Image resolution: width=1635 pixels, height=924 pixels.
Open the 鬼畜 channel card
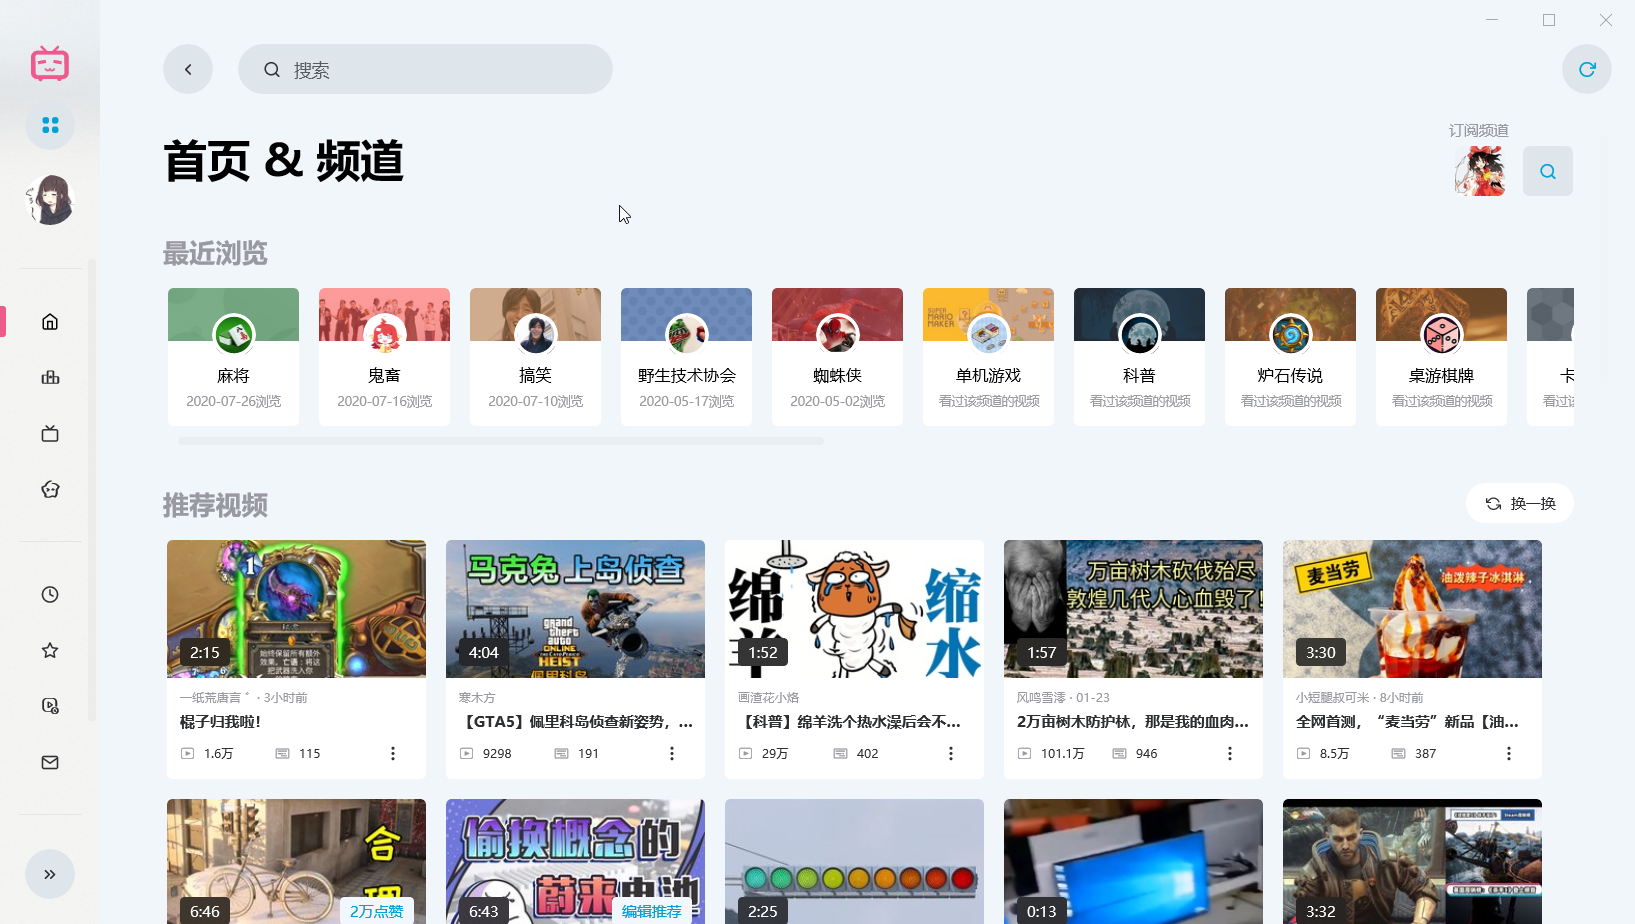pyautogui.click(x=384, y=357)
